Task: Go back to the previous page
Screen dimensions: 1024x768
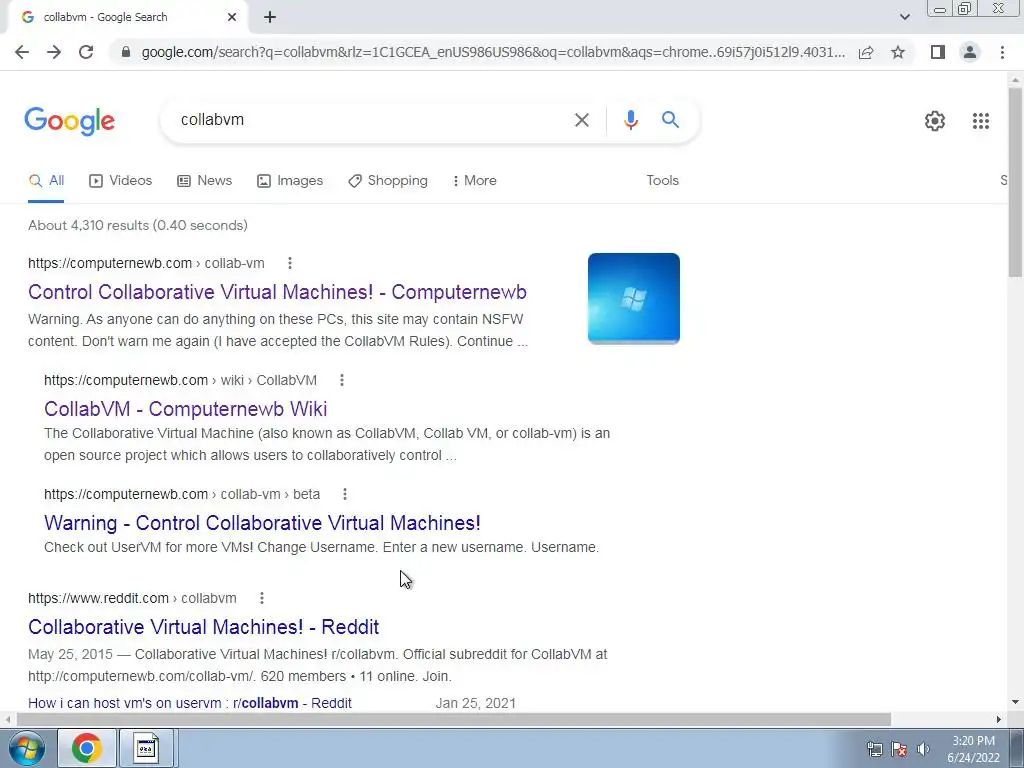Action: [x=22, y=52]
